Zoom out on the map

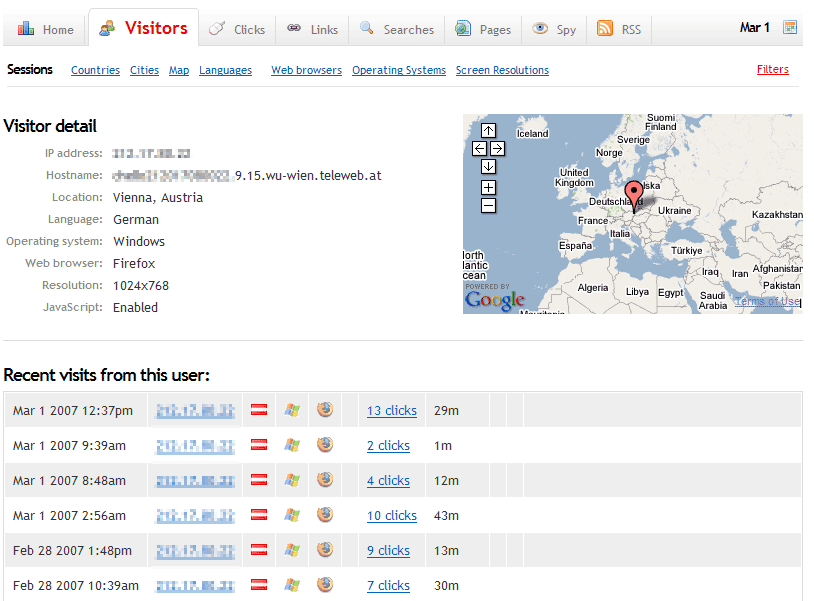click(488, 205)
